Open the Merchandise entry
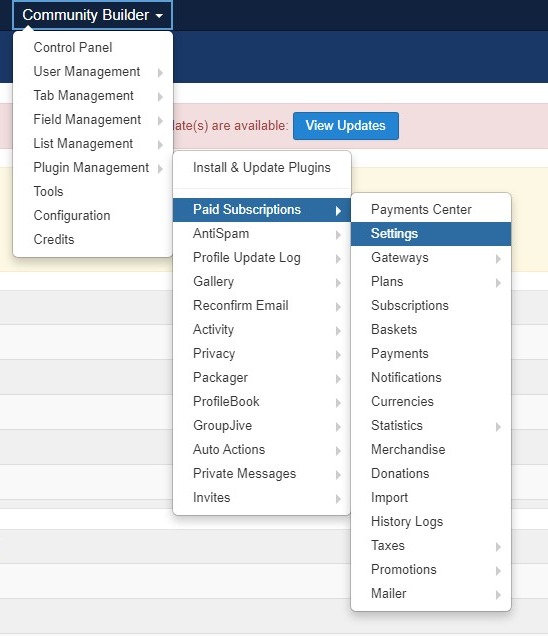Screen dimensions: 548x636 (431, 449)
